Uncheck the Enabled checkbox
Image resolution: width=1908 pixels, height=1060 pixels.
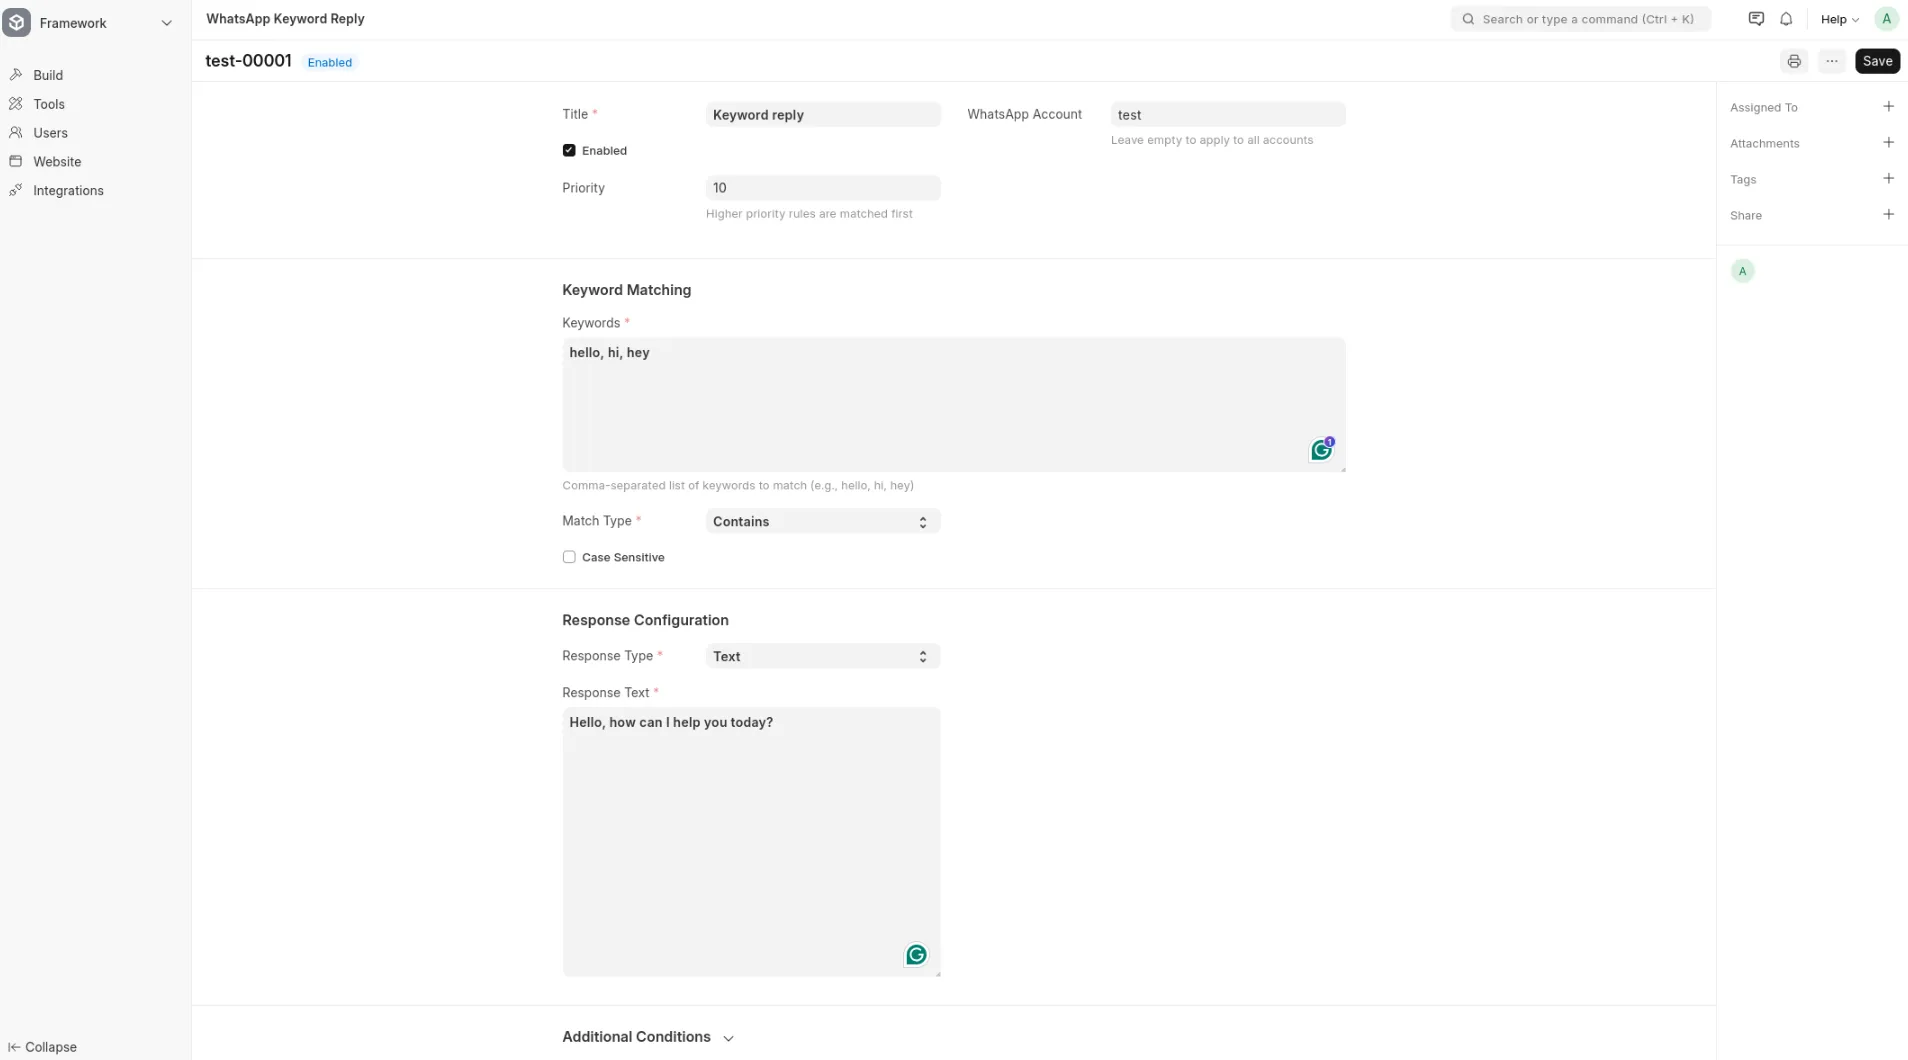569,151
